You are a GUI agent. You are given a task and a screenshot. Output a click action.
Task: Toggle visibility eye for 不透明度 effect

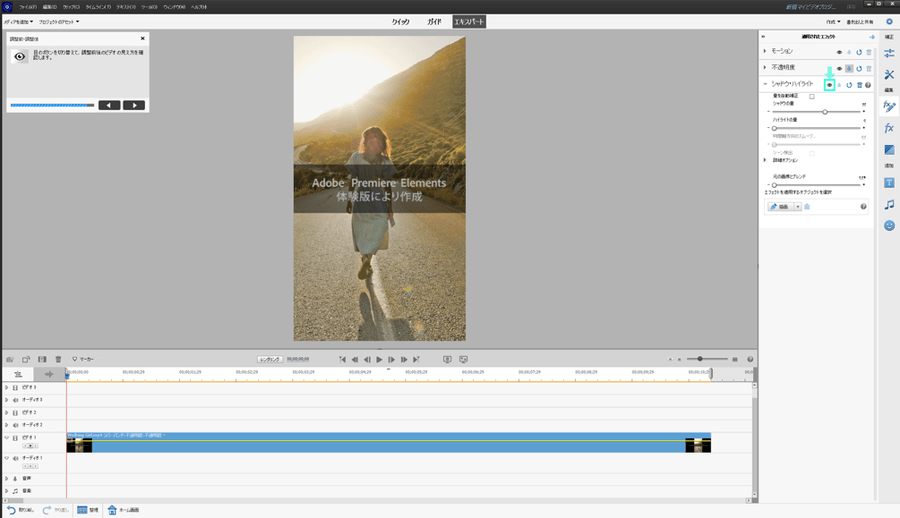[839, 68]
